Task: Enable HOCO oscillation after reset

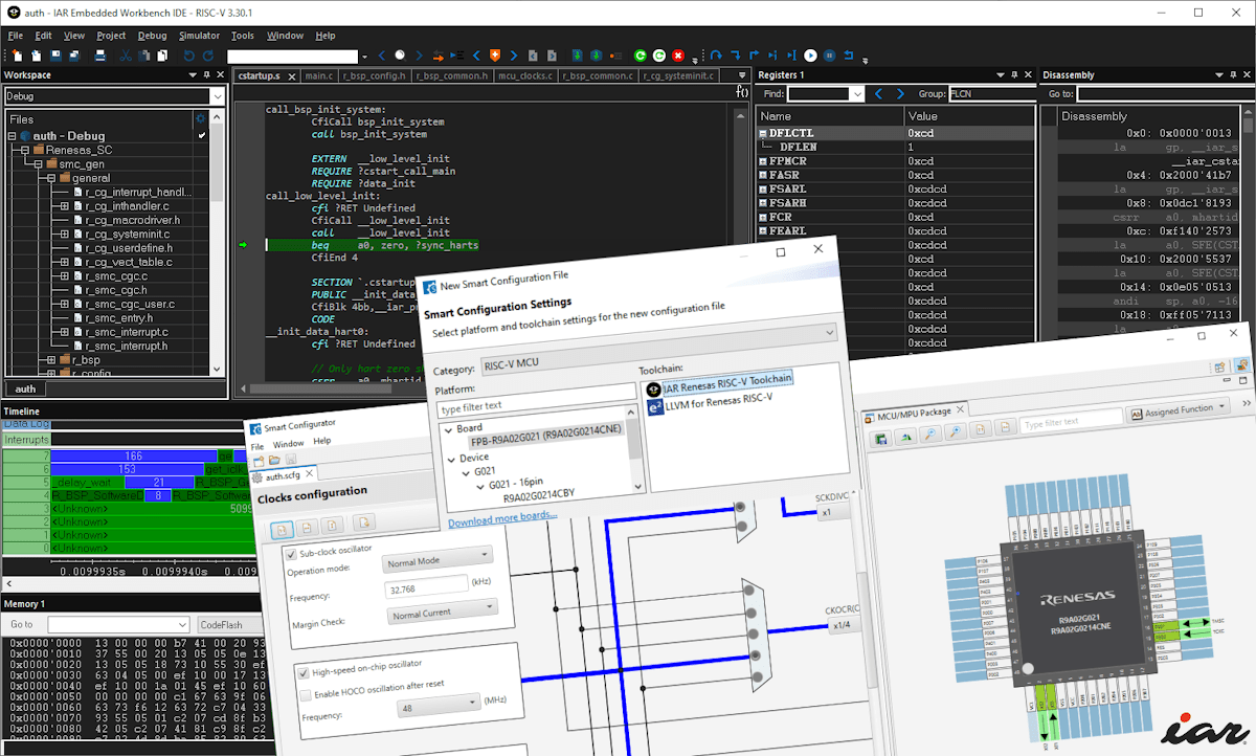Action: (x=305, y=694)
